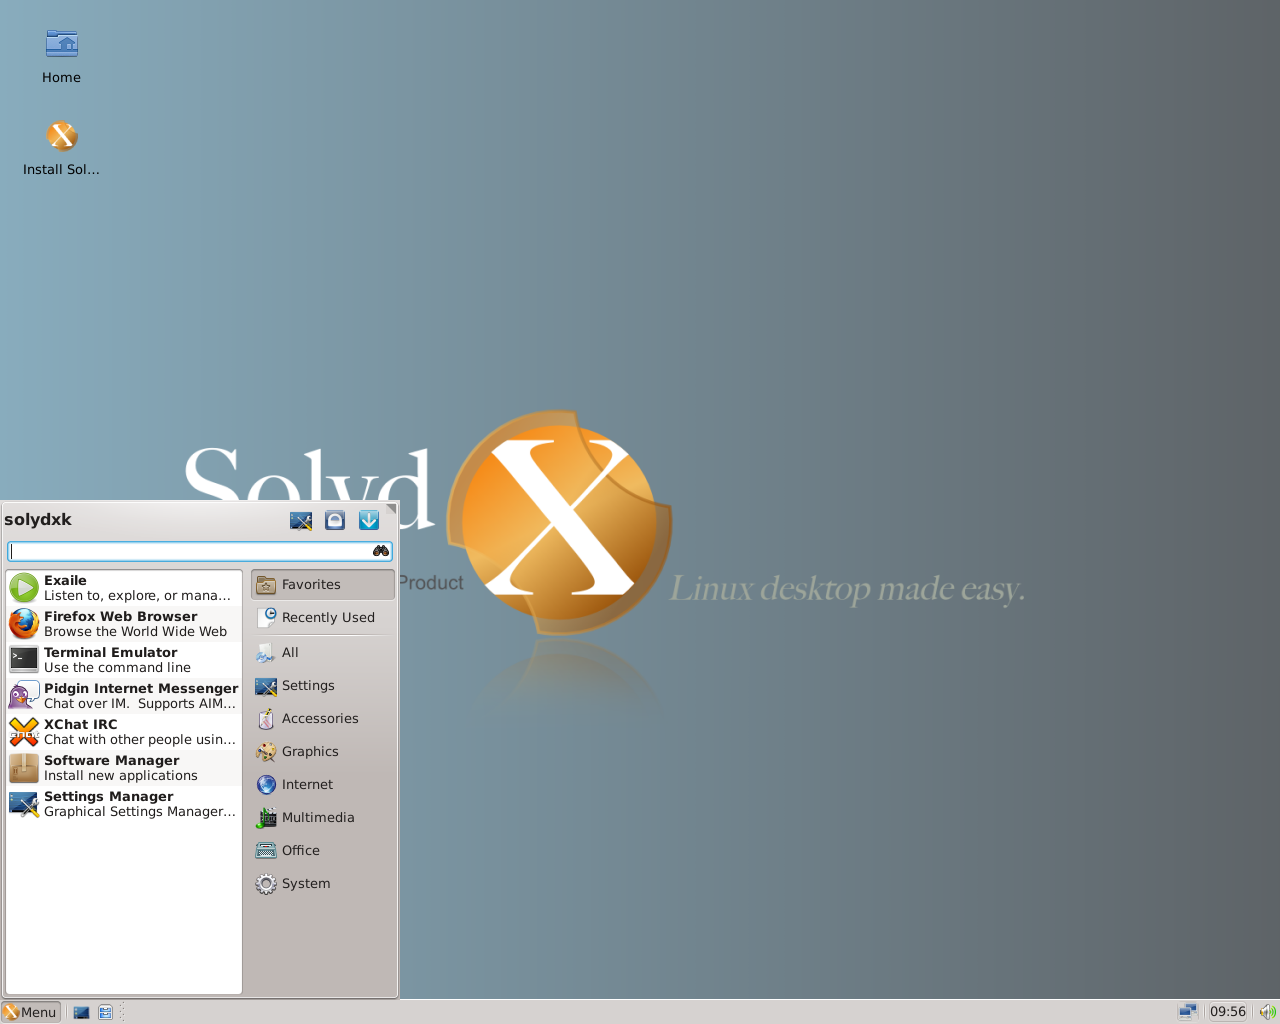Focus the menu search field
The image size is (1280, 1024).
pyautogui.click(x=200, y=551)
